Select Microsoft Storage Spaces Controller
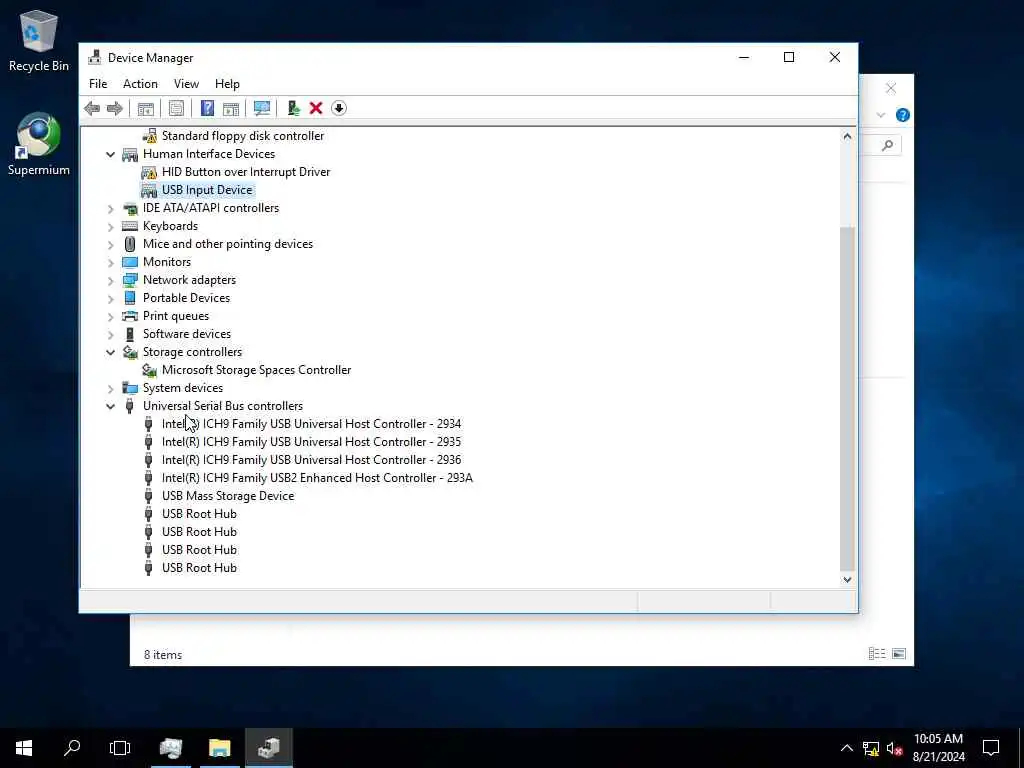This screenshot has width=1024, height=768. pos(257,370)
